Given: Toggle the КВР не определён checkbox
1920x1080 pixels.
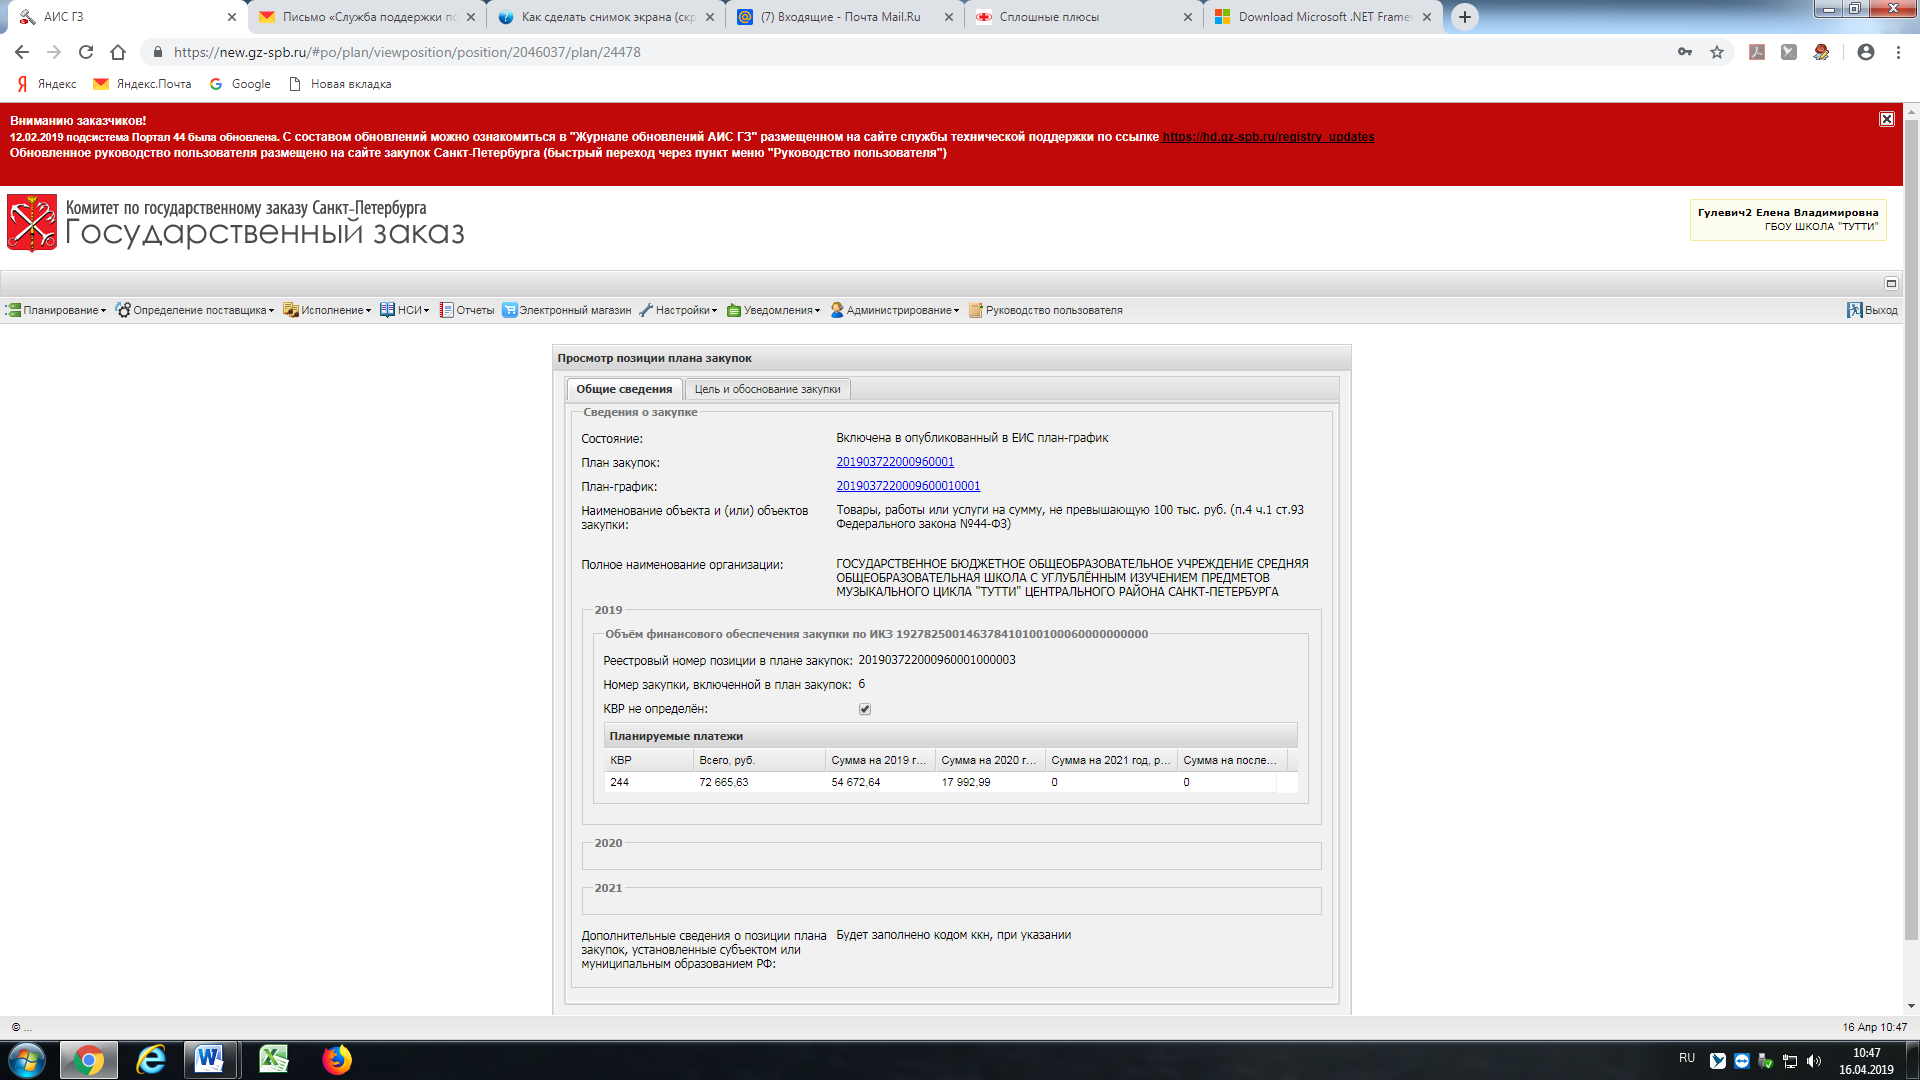Looking at the screenshot, I should point(865,709).
